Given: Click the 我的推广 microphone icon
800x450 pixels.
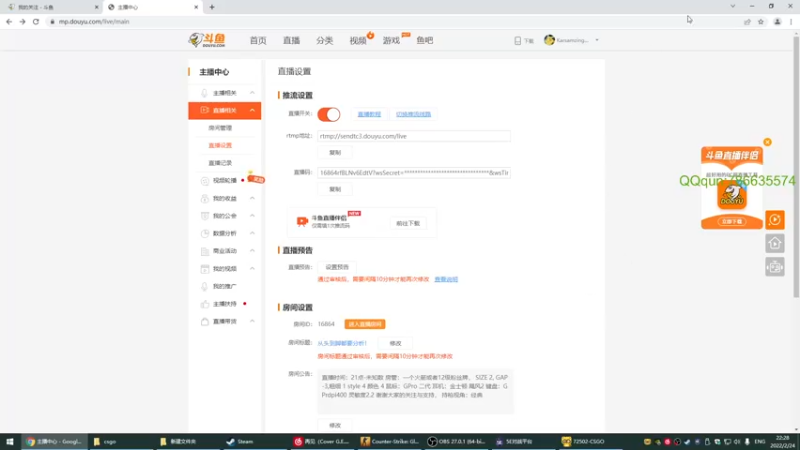Looking at the screenshot, I should pos(205,286).
